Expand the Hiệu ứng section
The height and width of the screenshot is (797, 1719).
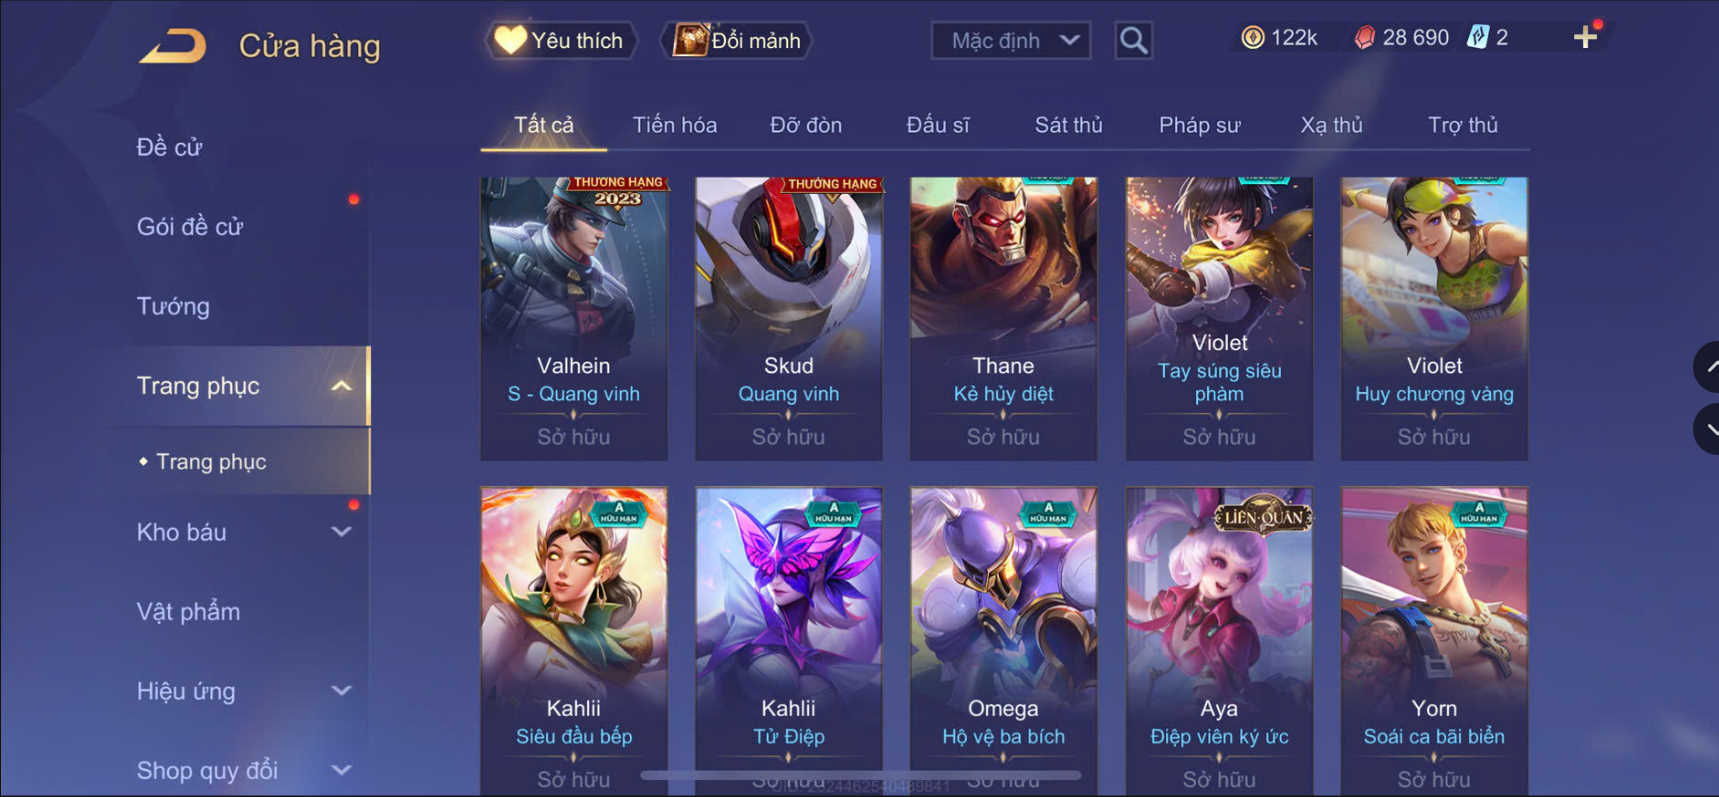(341, 691)
